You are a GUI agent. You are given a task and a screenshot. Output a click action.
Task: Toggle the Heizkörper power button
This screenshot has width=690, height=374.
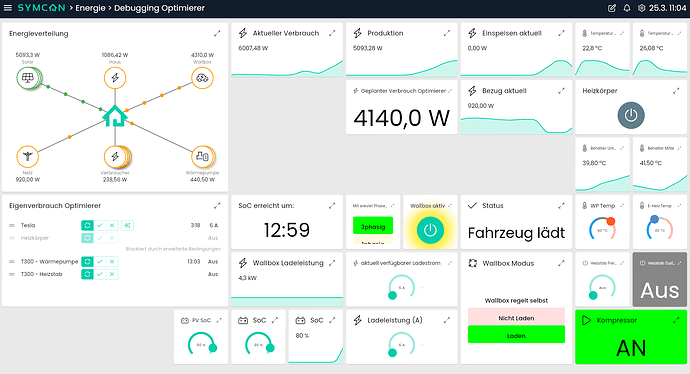tap(631, 115)
